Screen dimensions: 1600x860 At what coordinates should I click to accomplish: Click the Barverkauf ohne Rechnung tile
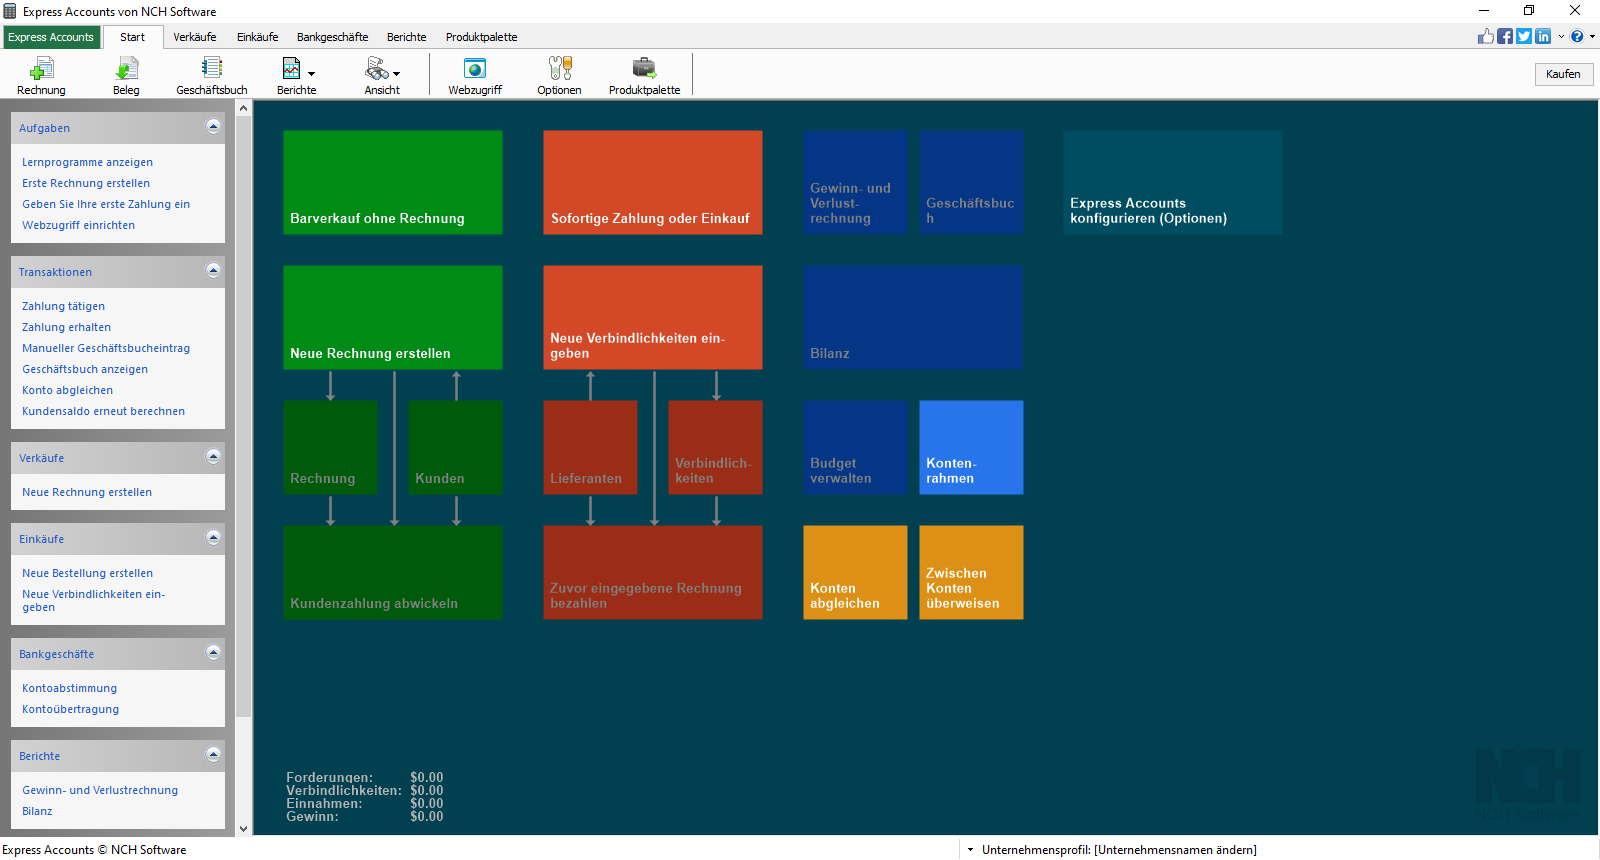point(393,182)
